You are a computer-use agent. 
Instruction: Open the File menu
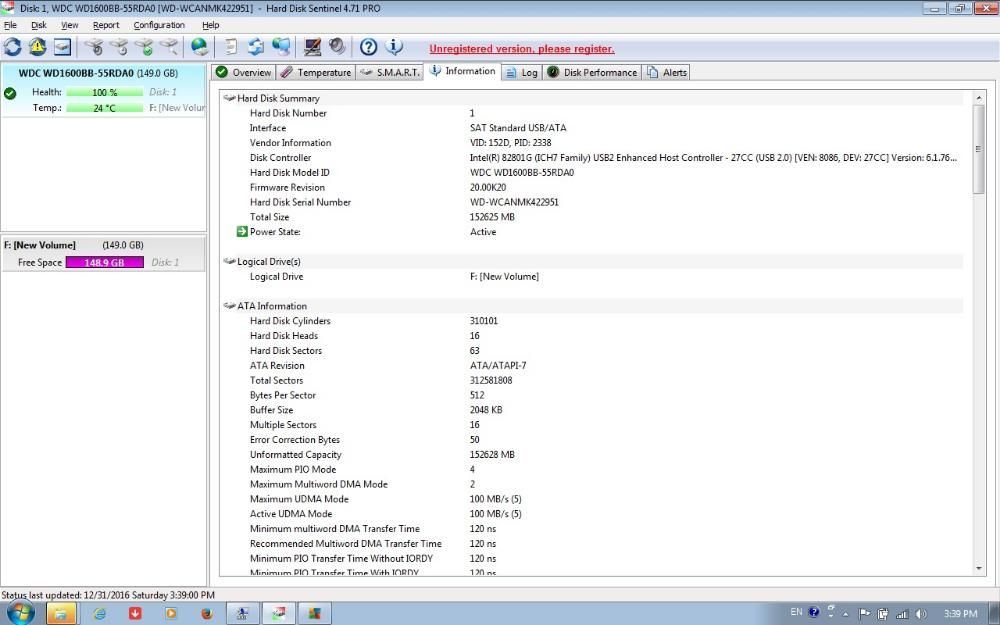tap(10, 25)
